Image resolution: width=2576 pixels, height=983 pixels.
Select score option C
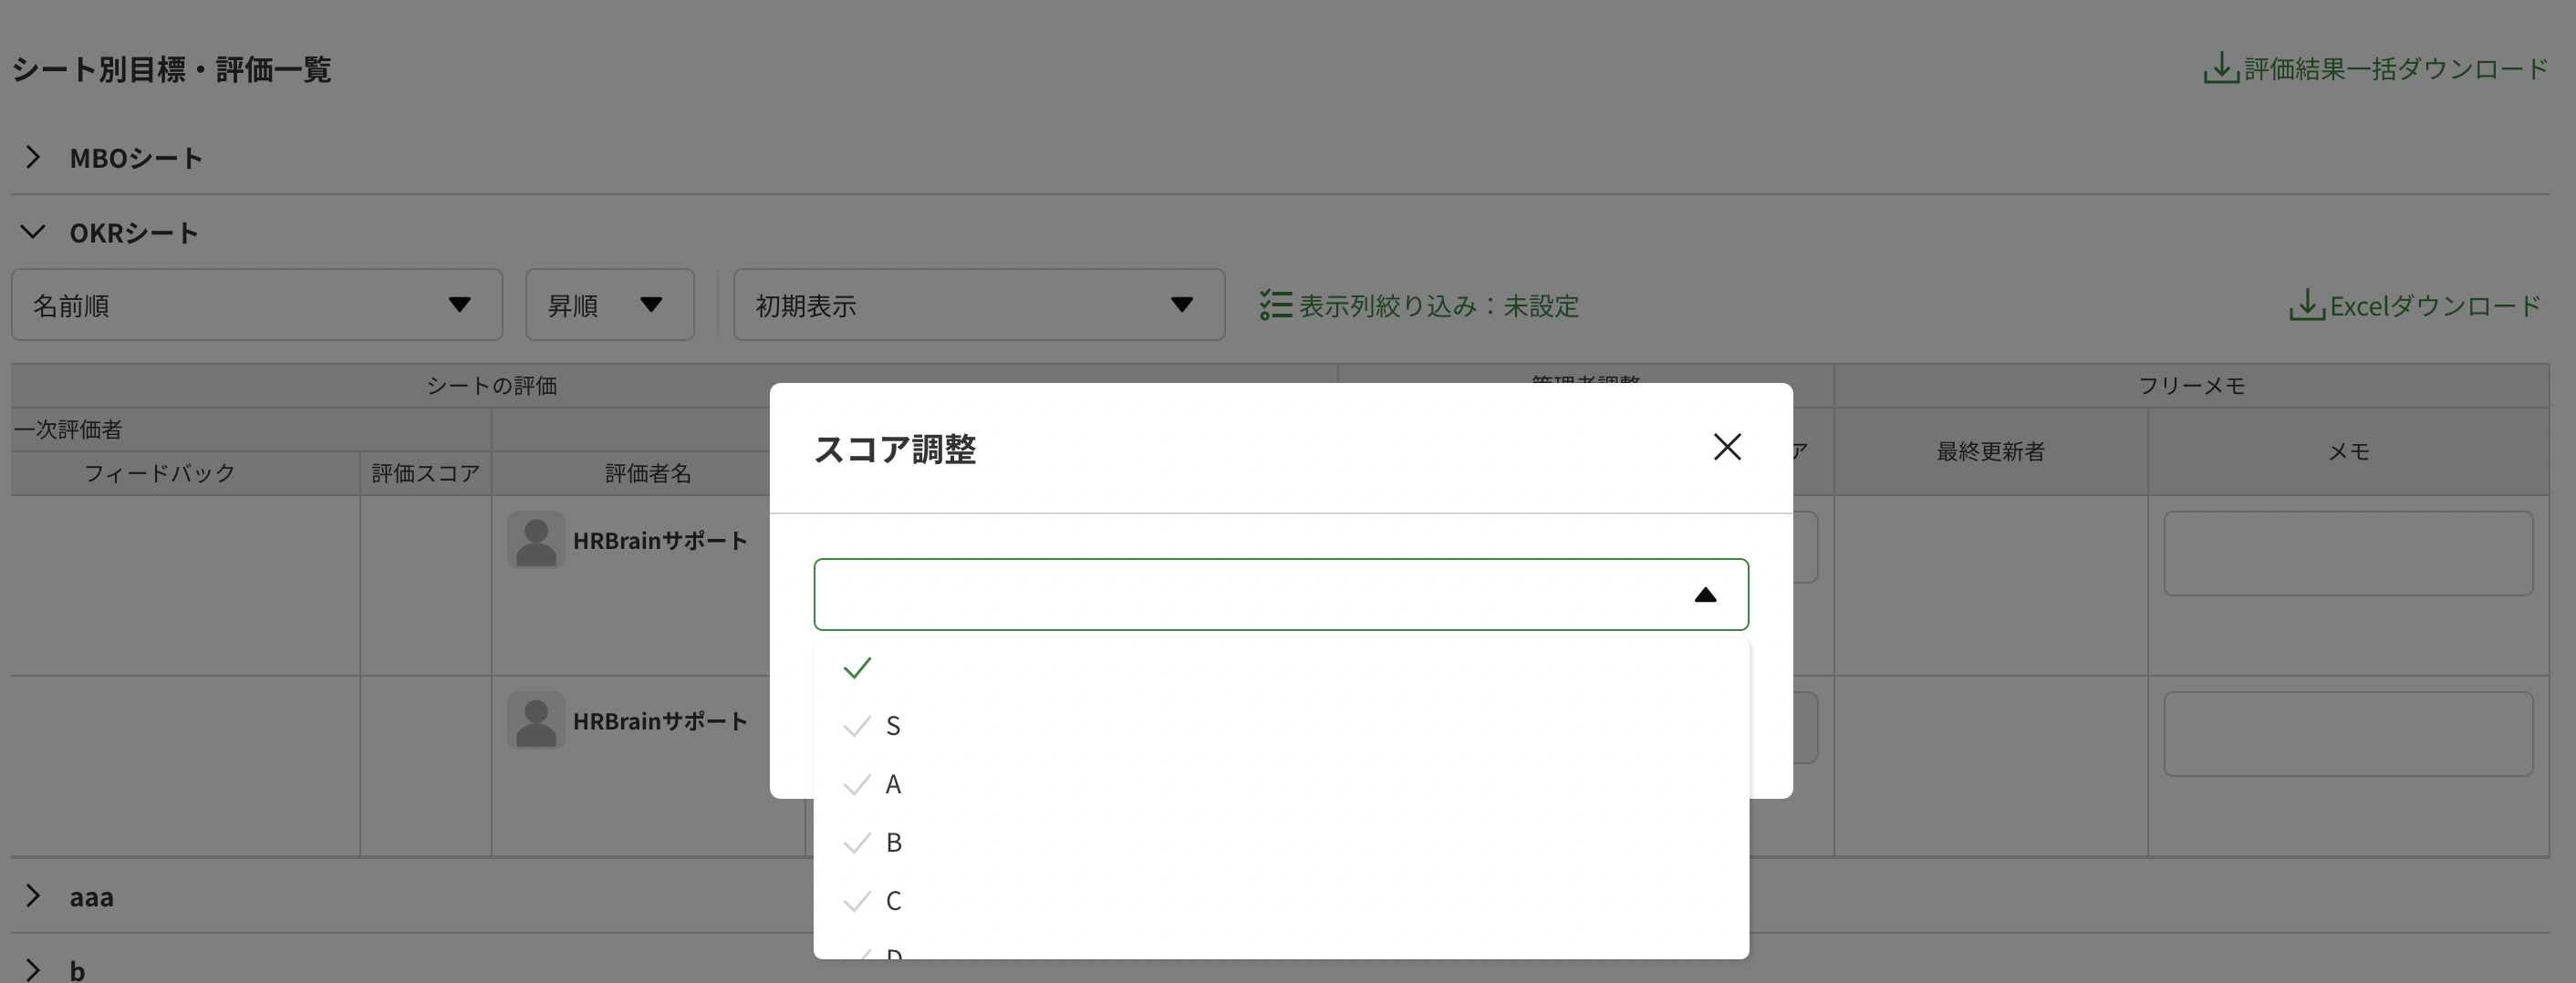coord(894,900)
